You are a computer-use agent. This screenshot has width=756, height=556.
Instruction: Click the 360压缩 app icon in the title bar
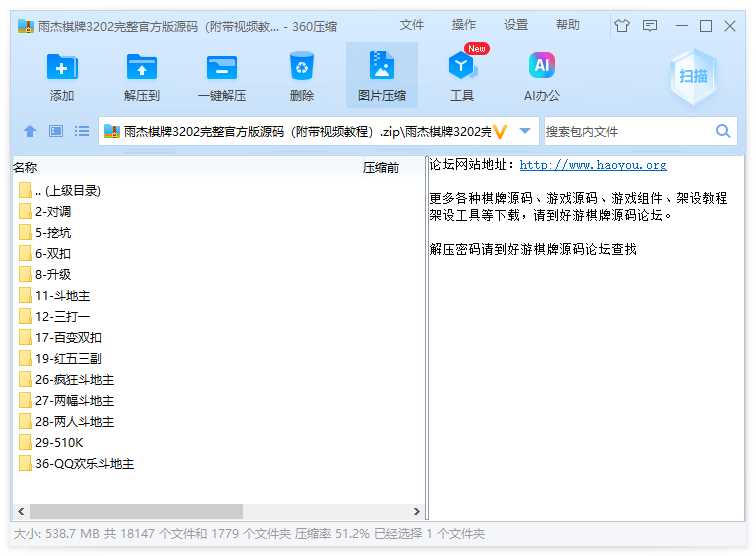click(x=25, y=26)
